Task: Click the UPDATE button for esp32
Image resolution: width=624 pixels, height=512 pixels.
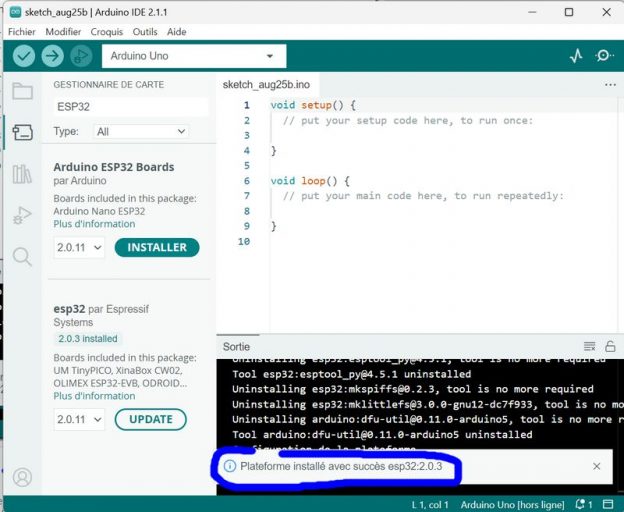Action: 151,419
